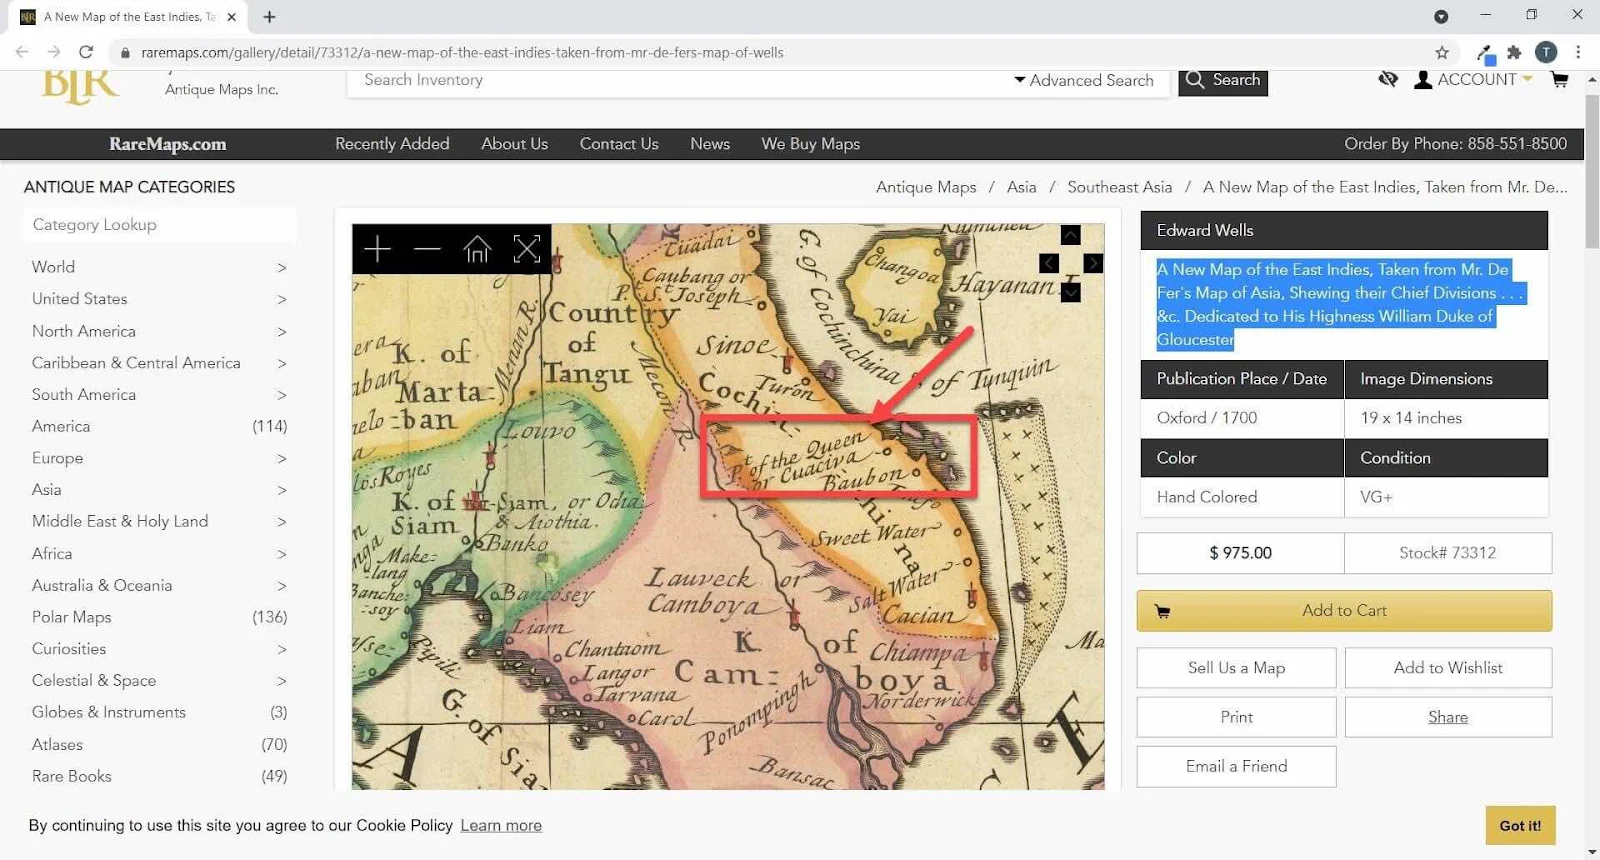Expand the Asia category
1600x860 pixels.
pos(159,490)
